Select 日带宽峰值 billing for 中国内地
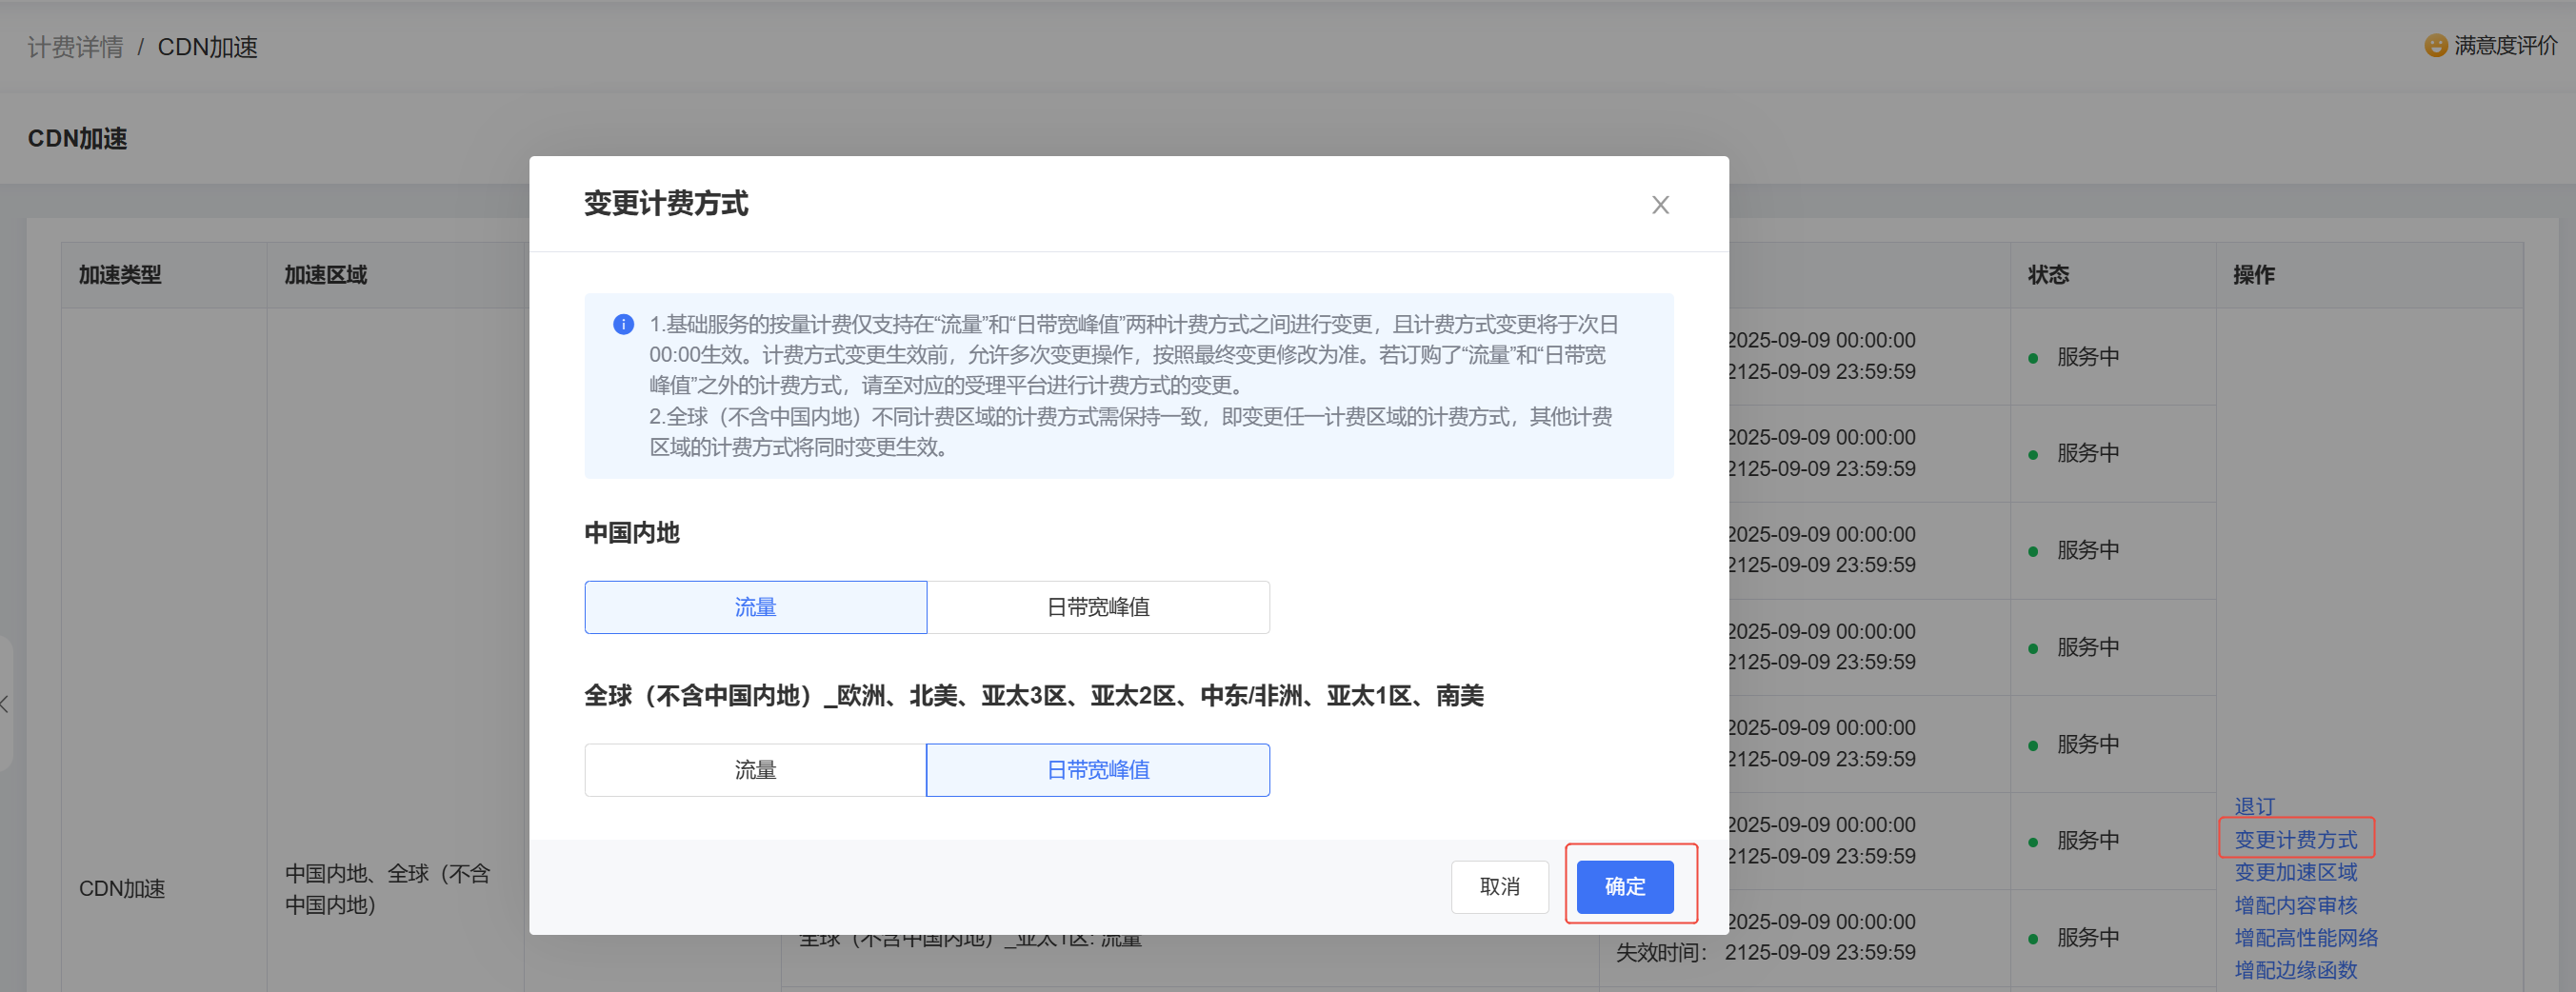The width and height of the screenshot is (2576, 992). pyautogui.click(x=1098, y=607)
